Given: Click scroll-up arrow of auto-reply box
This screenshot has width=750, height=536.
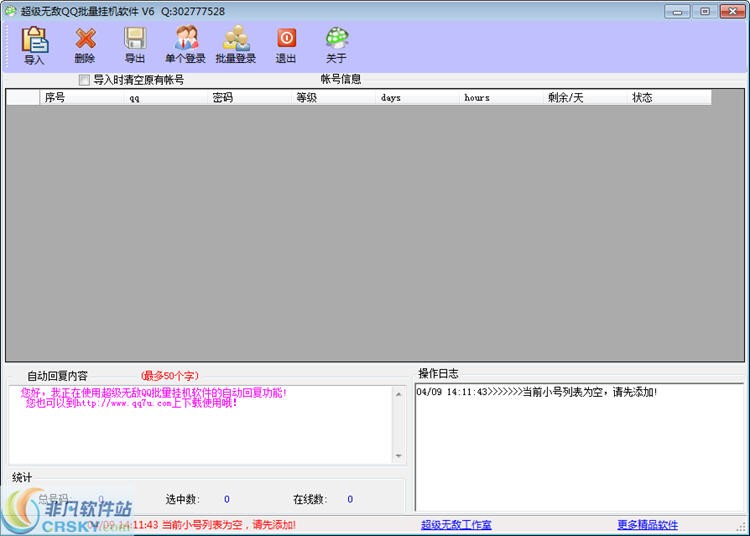Looking at the screenshot, I should (x=399, y=394).
